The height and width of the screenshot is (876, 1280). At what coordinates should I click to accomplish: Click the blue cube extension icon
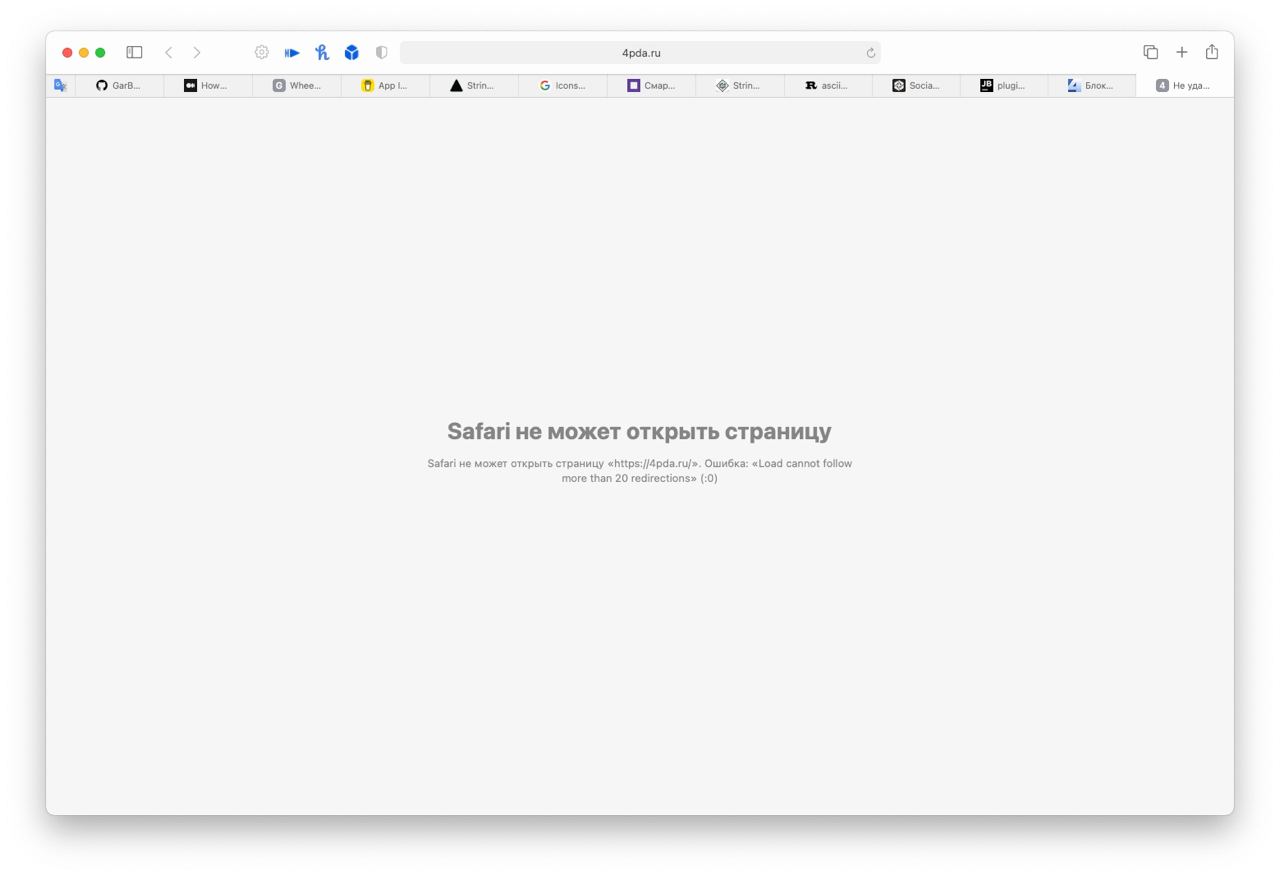pyautogui.click(x=352, y=52)
